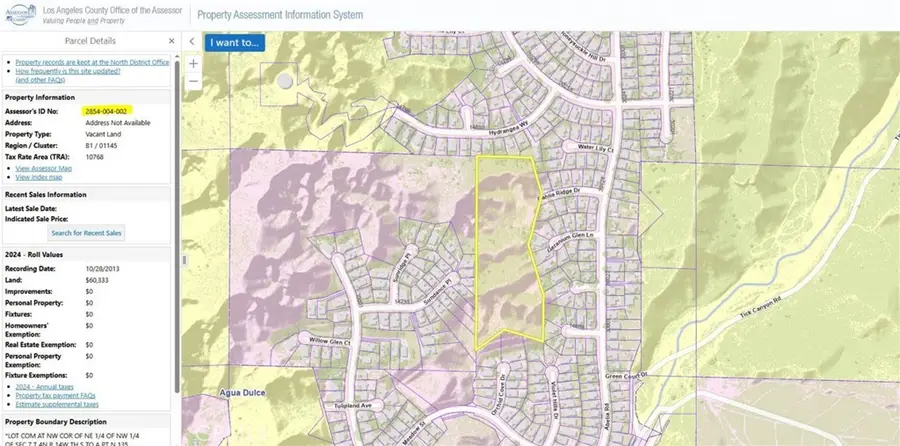Click the Assessor logo in the header
The width and height of the screenshot is (900, 446).
21,15
